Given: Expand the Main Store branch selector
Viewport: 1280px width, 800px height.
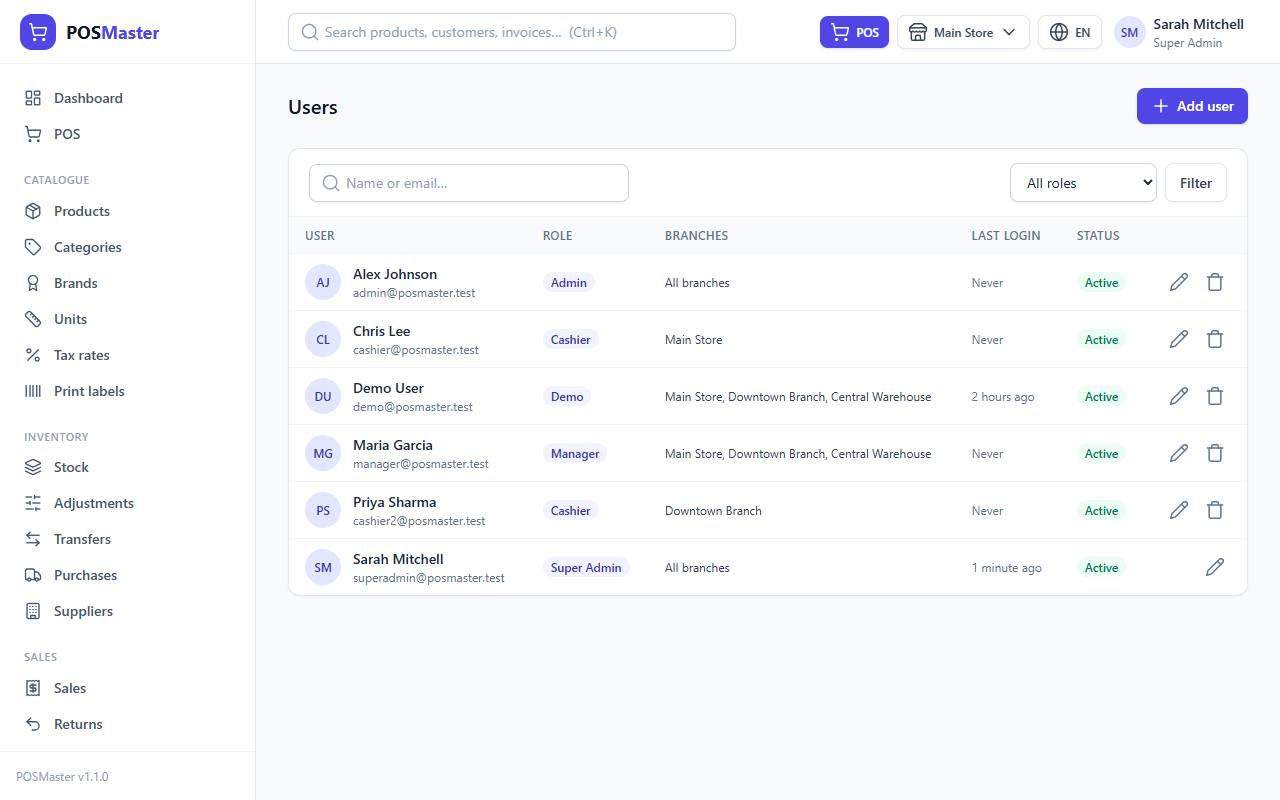Looking at the screenshot, I should (963, 32).
